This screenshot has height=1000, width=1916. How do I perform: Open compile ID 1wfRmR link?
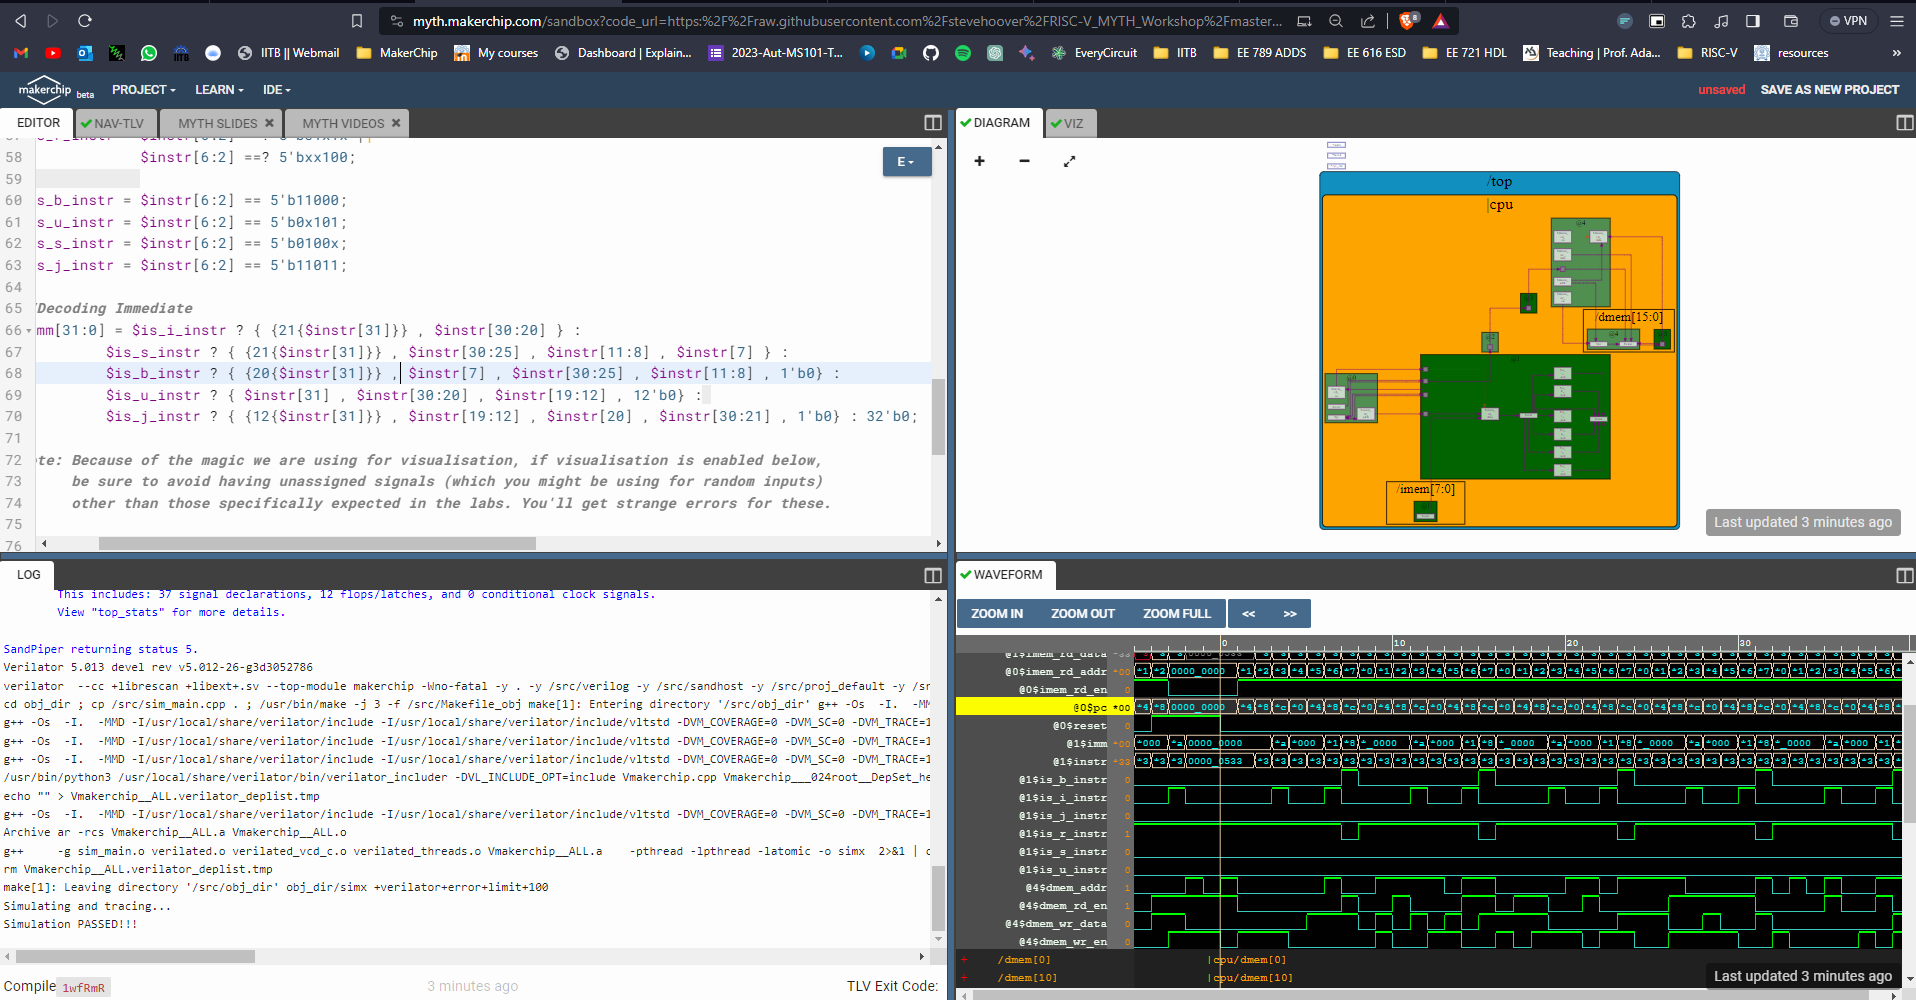tap(83, 987)
